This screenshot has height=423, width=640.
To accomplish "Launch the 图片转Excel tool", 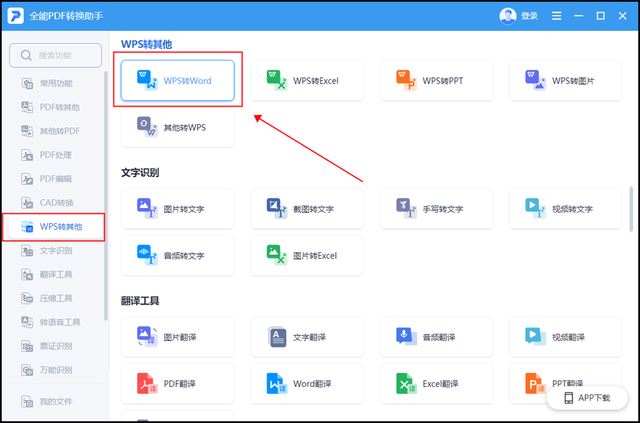I will pyautogui.click(x=307, y=256).
